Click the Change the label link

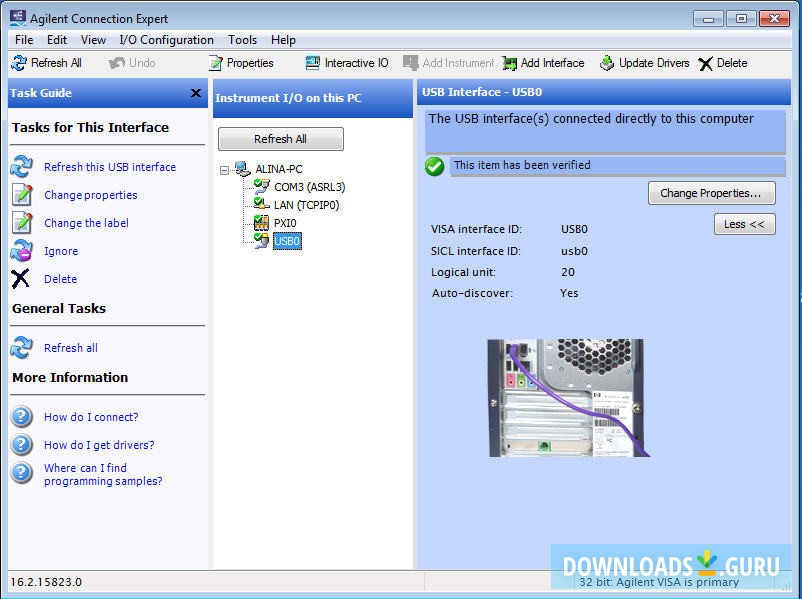click(x=86, y=223)
